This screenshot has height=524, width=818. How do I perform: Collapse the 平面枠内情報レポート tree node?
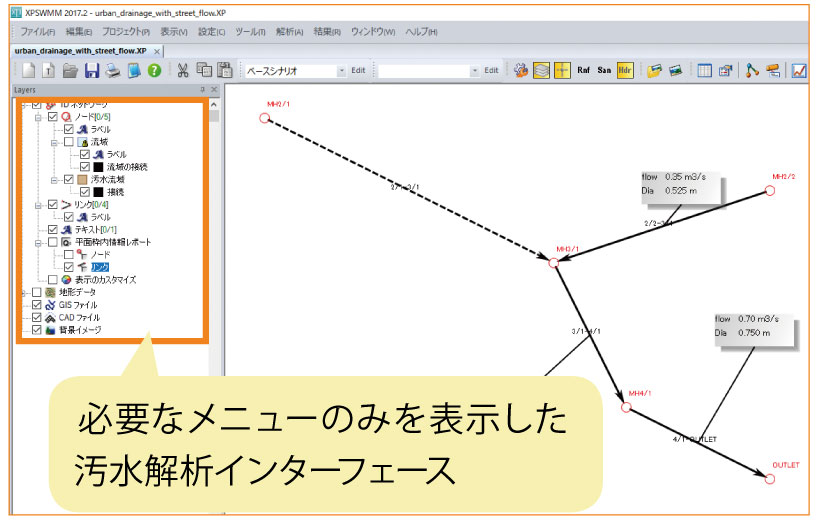tap(38, 243)
